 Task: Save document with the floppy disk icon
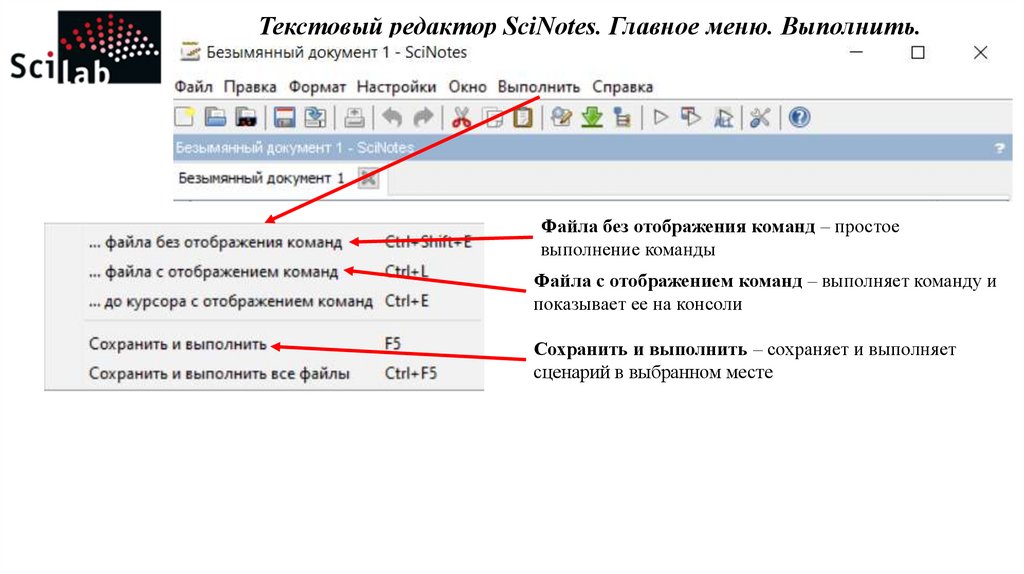(x=284, y=118)
